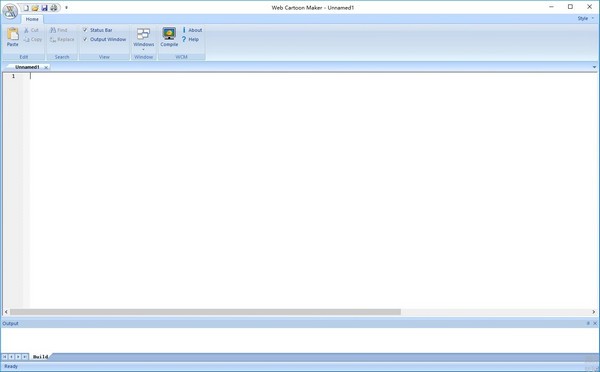Screen dimensions: 600x372
Task: Open the Windows dropdown
Action: pos(144,39)
